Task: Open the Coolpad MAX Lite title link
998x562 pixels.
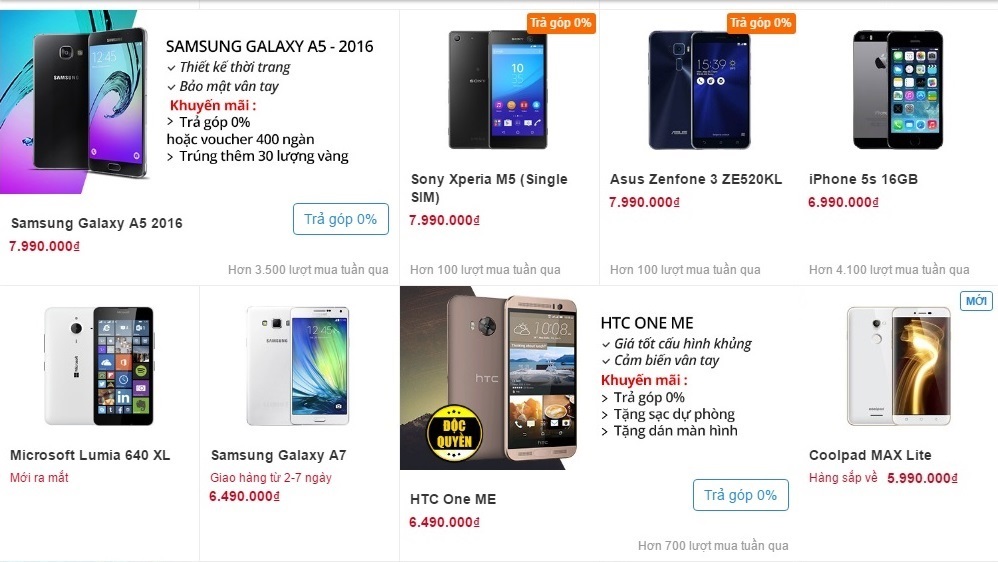Action: [x=870, y=455]
